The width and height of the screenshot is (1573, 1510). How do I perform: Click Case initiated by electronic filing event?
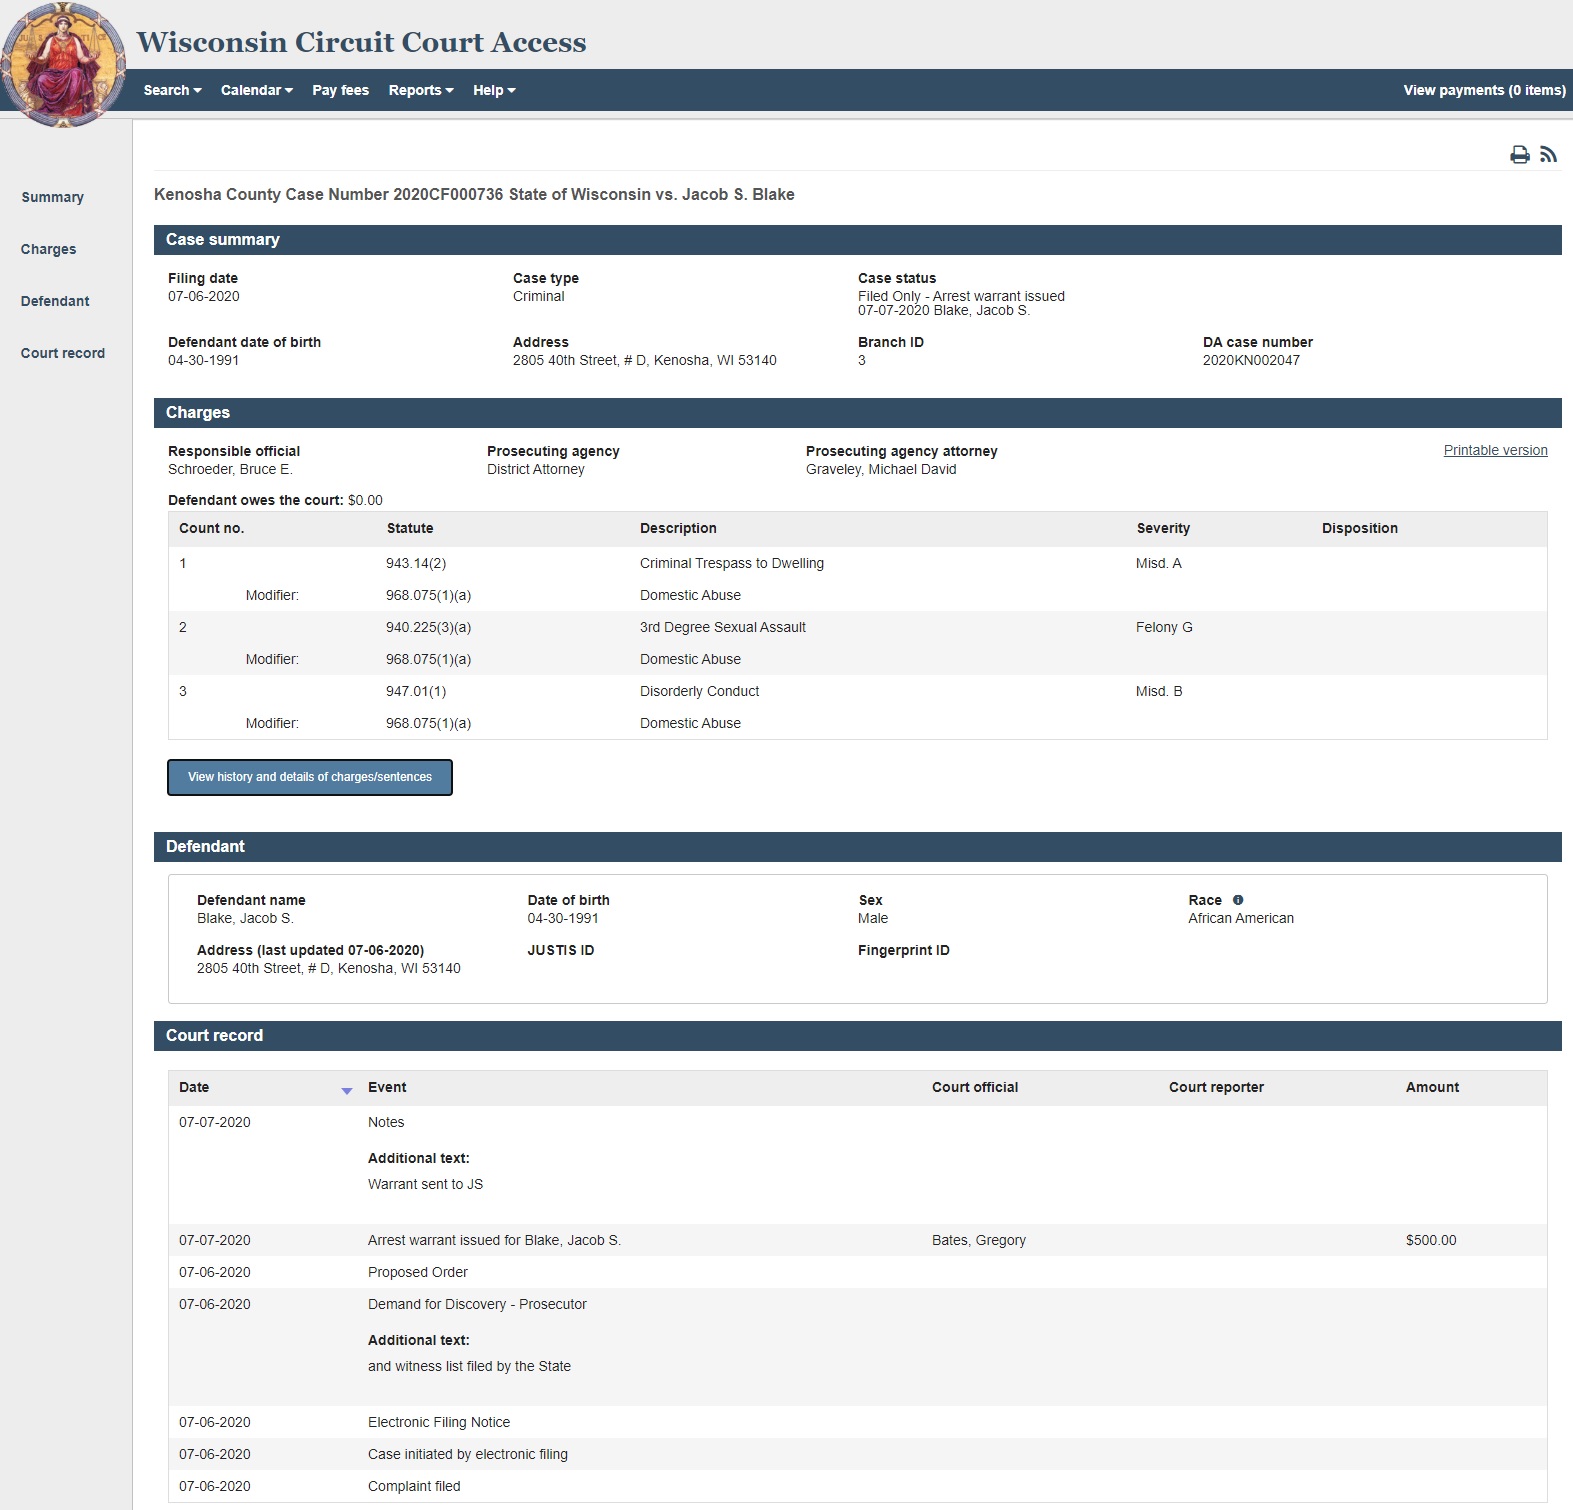(468, 1454)
